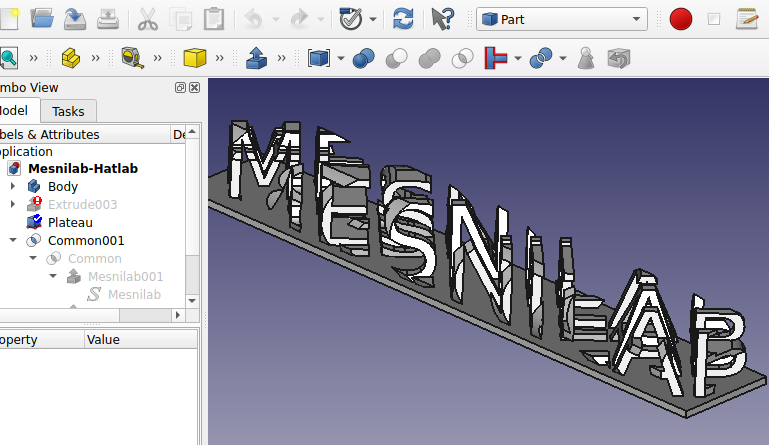Undock the Combo View panel
The image size is (769, 445).
point(180,87)
